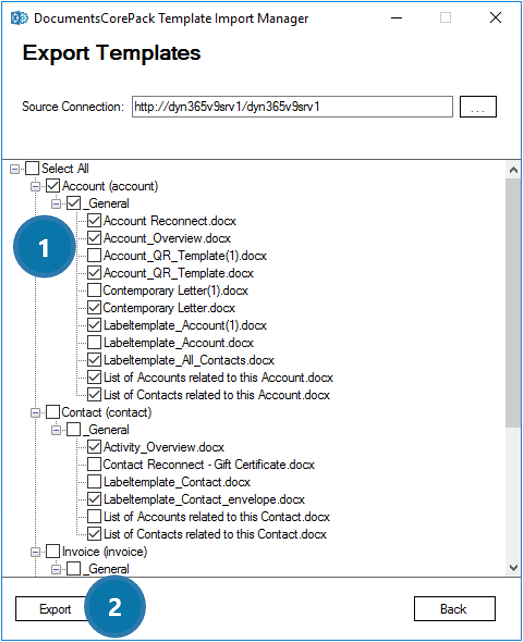The height and width of the screenshot is (642, 523).
Task: Select Activity_Overview.docx tree item
Action: 164,447
